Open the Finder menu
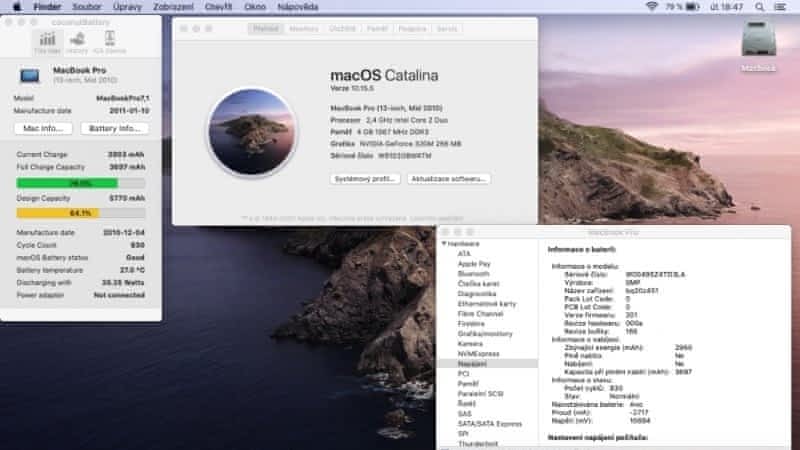800x450 pixels. [47, 7]
